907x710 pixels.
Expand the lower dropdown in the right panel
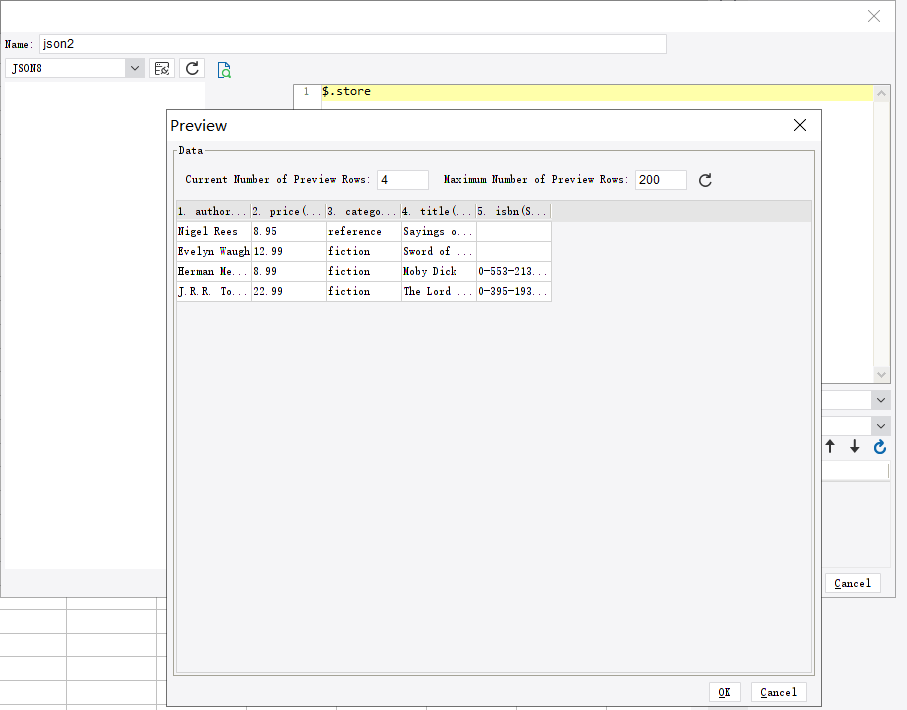point(879,425)
